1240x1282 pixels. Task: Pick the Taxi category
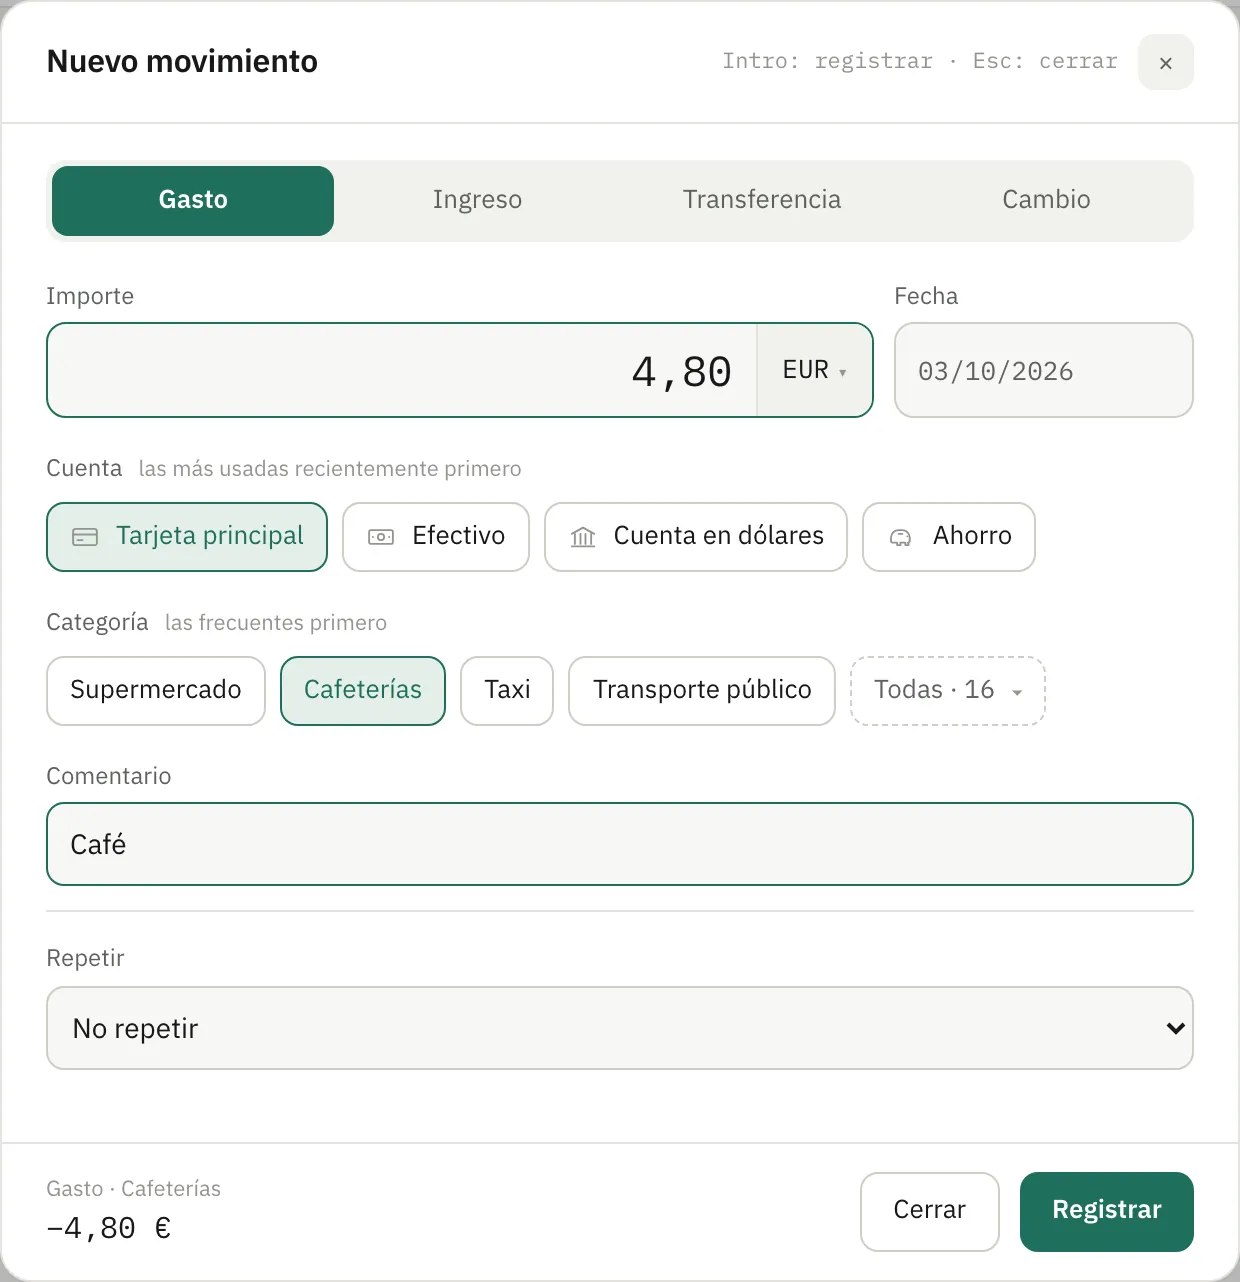coord(507,691)
